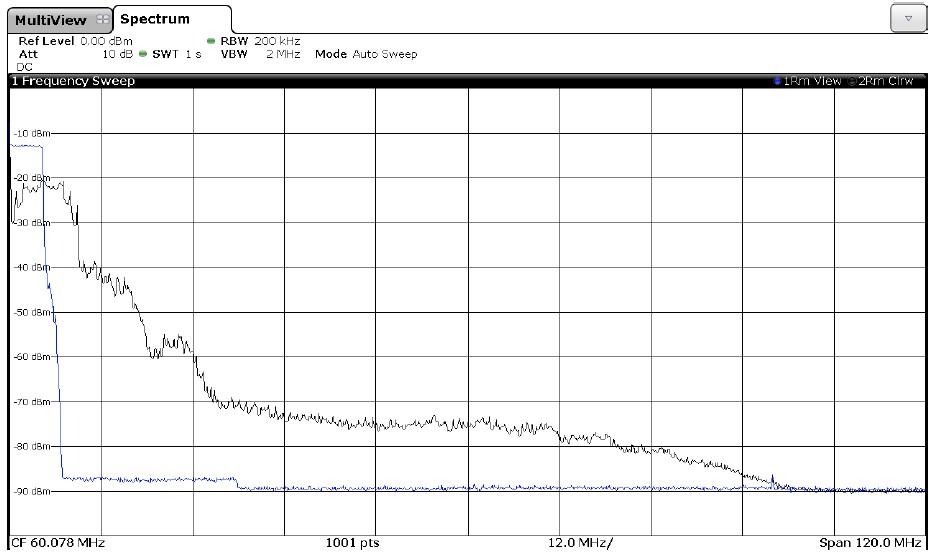Click the small blue spike on the trace
This screenshot has height=560, width=935.
(773, 478)
